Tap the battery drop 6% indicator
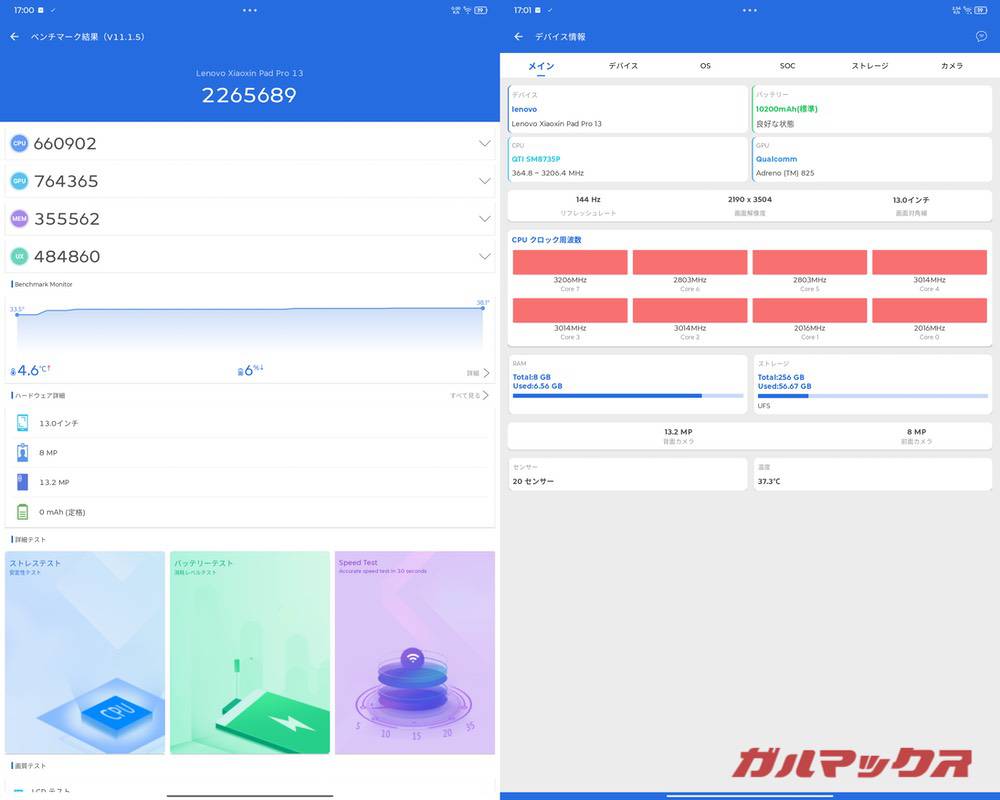 pyautogui.click(x=250, y=370)
